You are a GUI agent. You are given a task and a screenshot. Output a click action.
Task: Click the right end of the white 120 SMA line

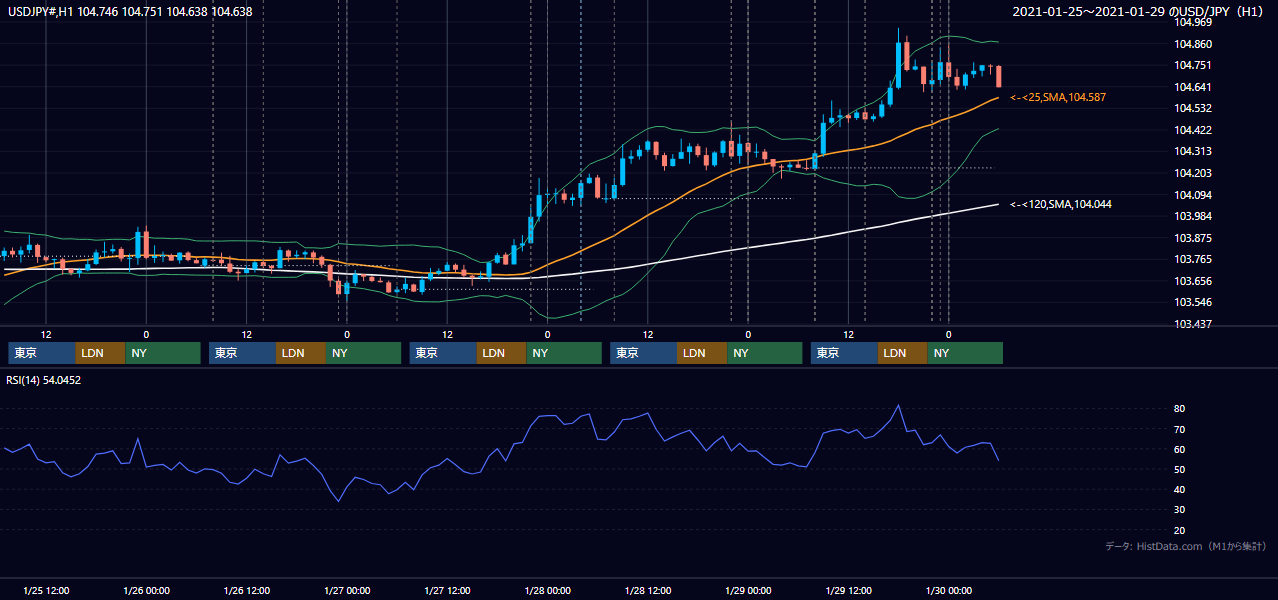pyautogui.click(x=997, y=204)
